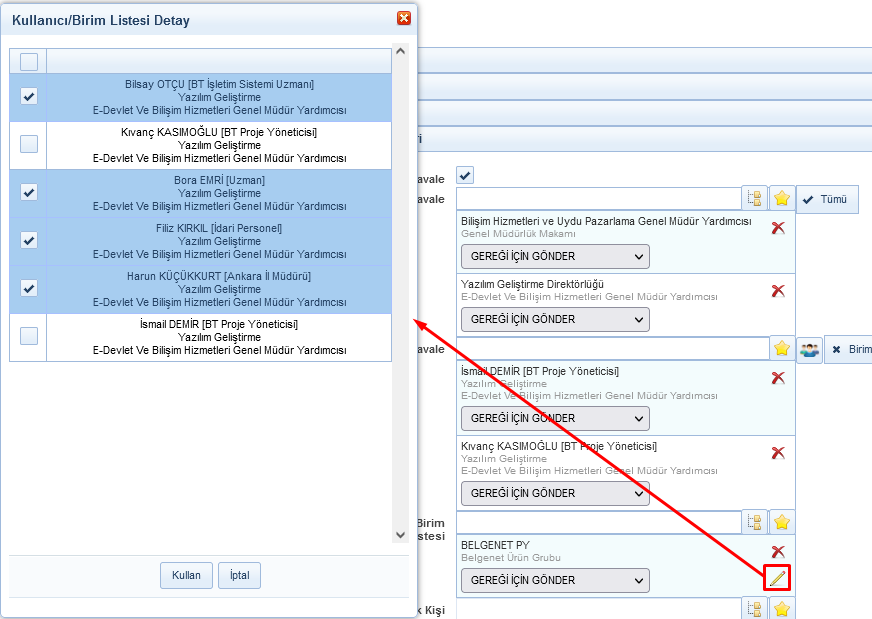Click the users group icon beside Birim button
Viewport: 872px width, 619px height.
pos(809,349)
